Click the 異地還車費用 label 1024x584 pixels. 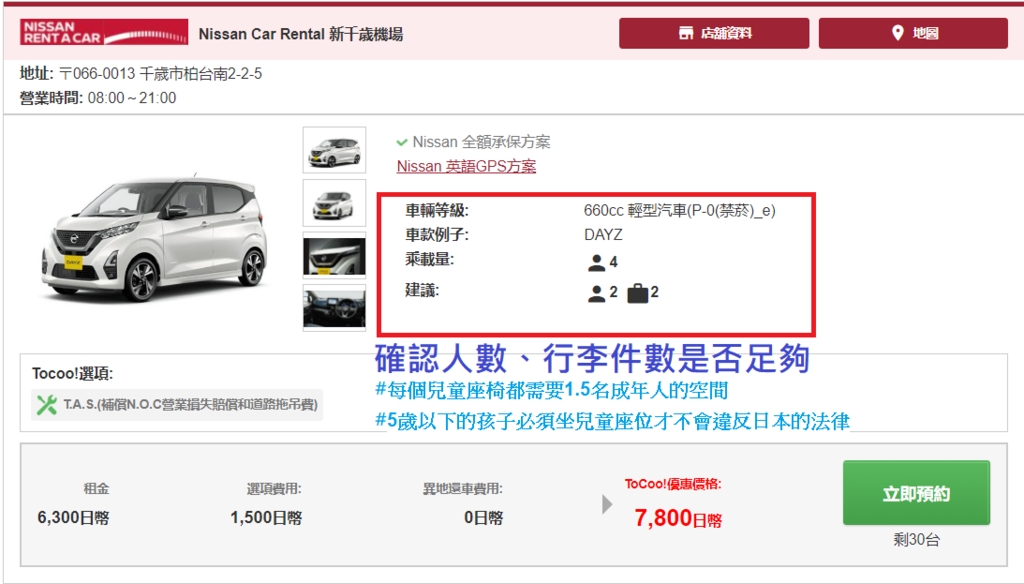[462, 489]
